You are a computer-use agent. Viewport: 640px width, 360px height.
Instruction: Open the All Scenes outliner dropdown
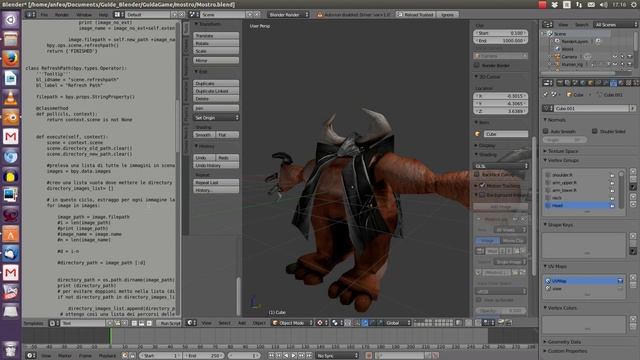pyautogui.click(x=616, y=24)
